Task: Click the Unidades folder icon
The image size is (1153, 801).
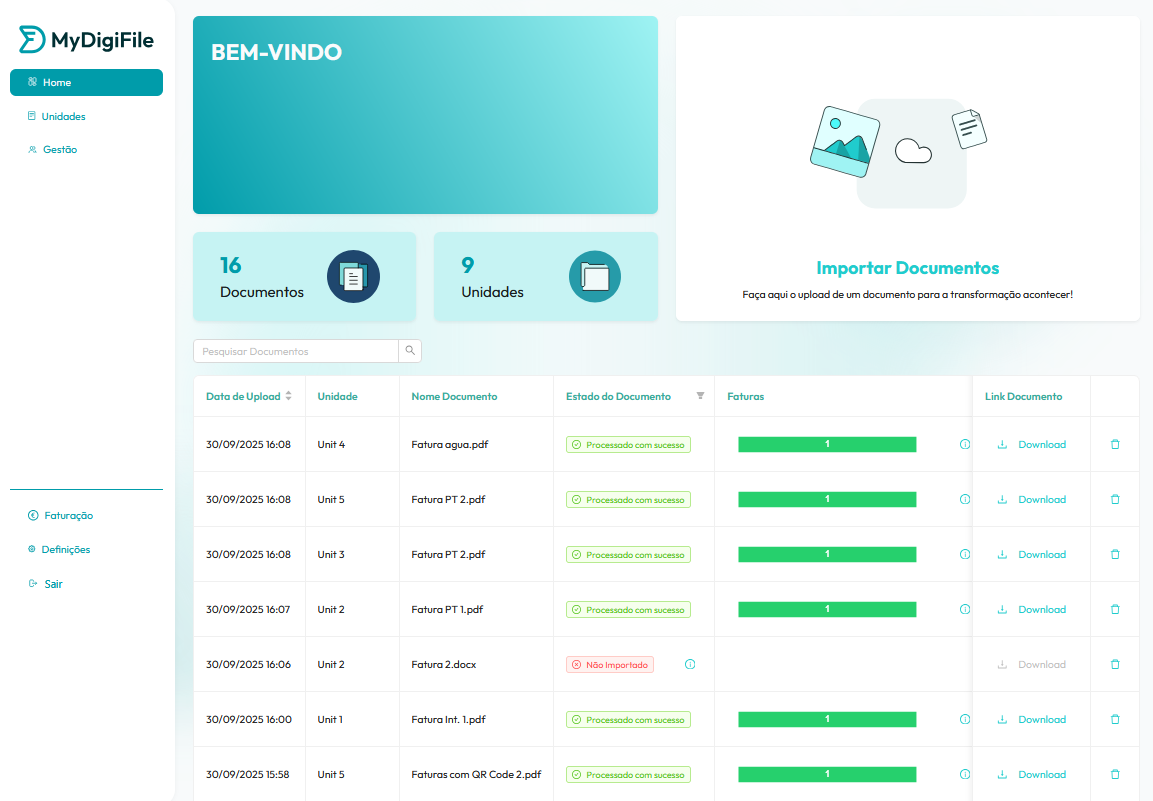Action: tap(595, 276)
